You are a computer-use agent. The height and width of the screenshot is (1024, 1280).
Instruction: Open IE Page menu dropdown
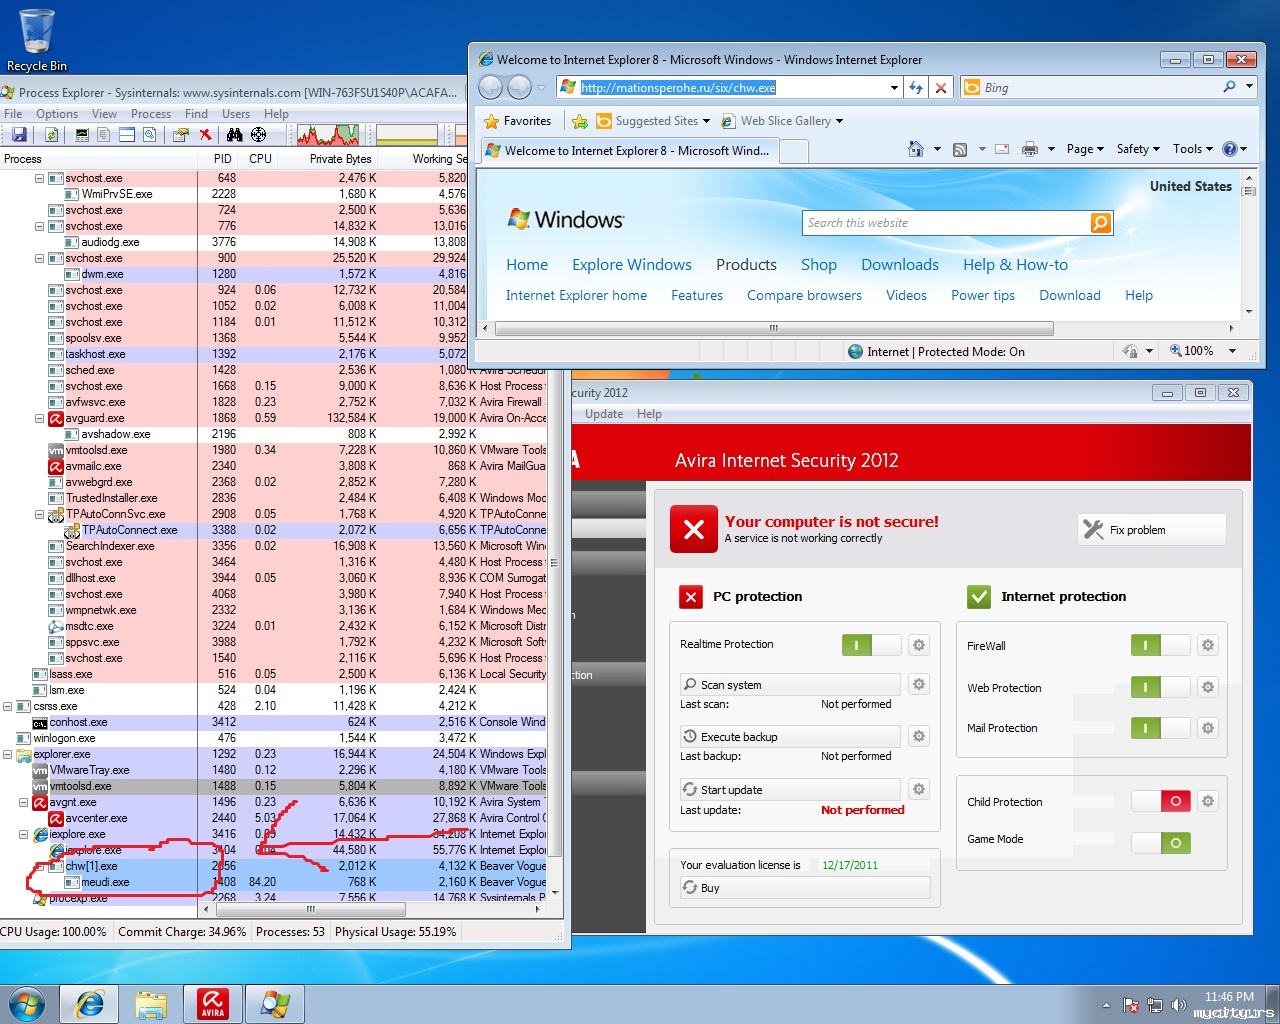1085,149
